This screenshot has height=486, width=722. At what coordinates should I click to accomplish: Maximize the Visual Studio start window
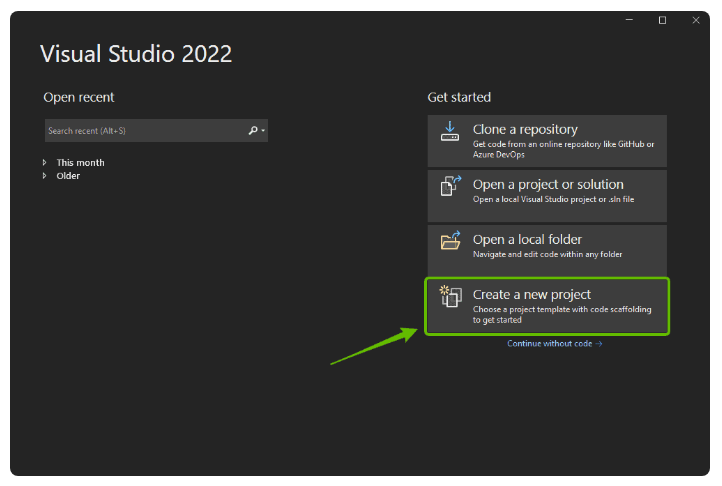[x=662, y=20]
